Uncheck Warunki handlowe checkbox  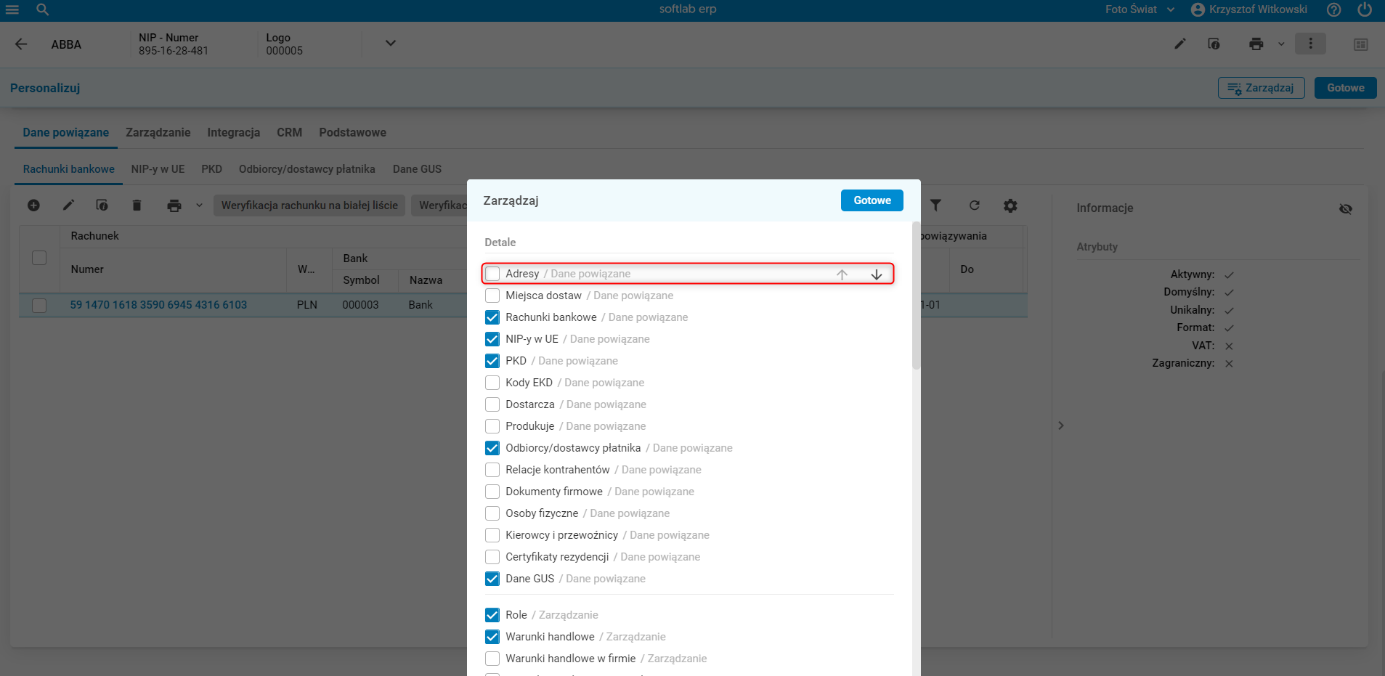tap(492, 636)
